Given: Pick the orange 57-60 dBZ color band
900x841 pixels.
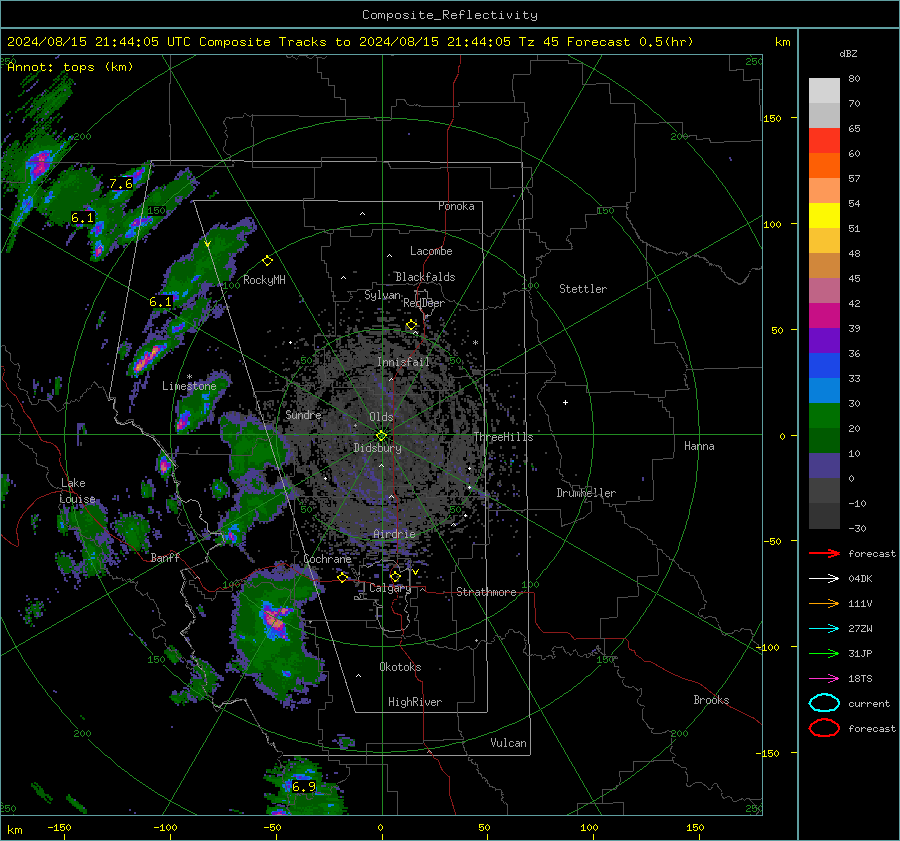Looking at the screenshot, I should point(824,166).
